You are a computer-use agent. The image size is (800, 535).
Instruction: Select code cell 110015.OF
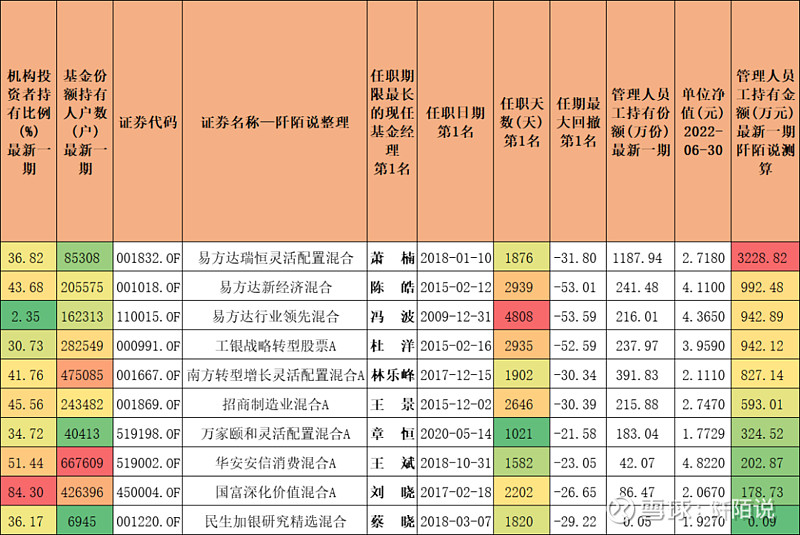[x=147, y=317]
